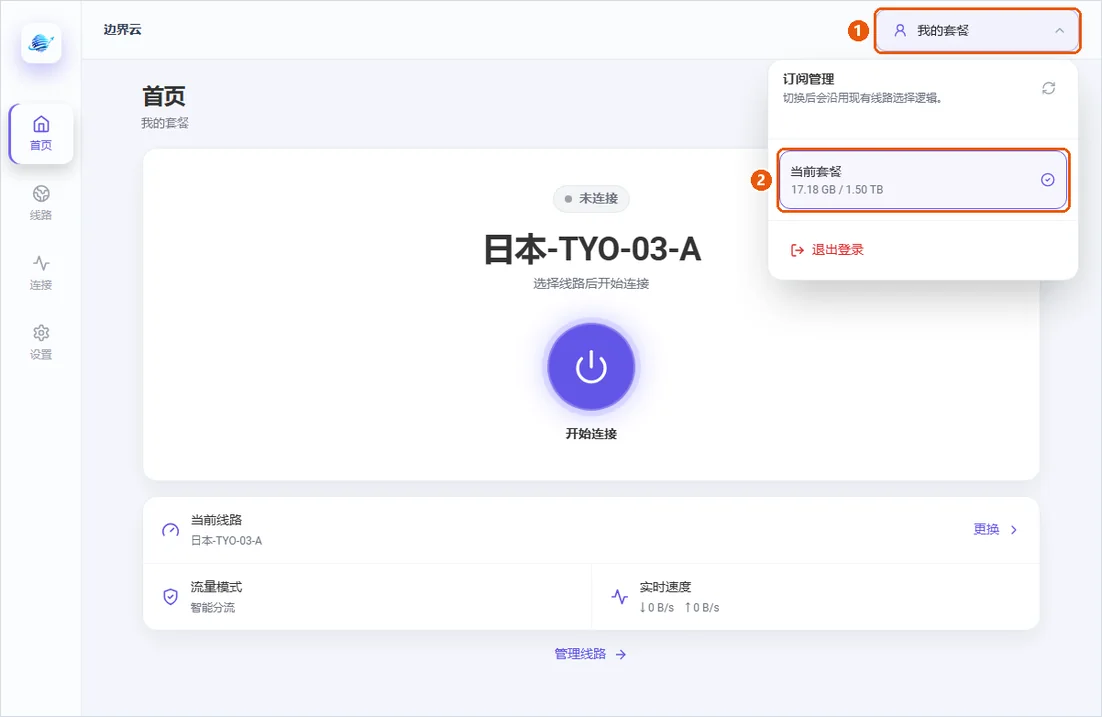Click the logout arrow icon
The width and height of the screenshot is (1102, 717).
tap(797, 250)
